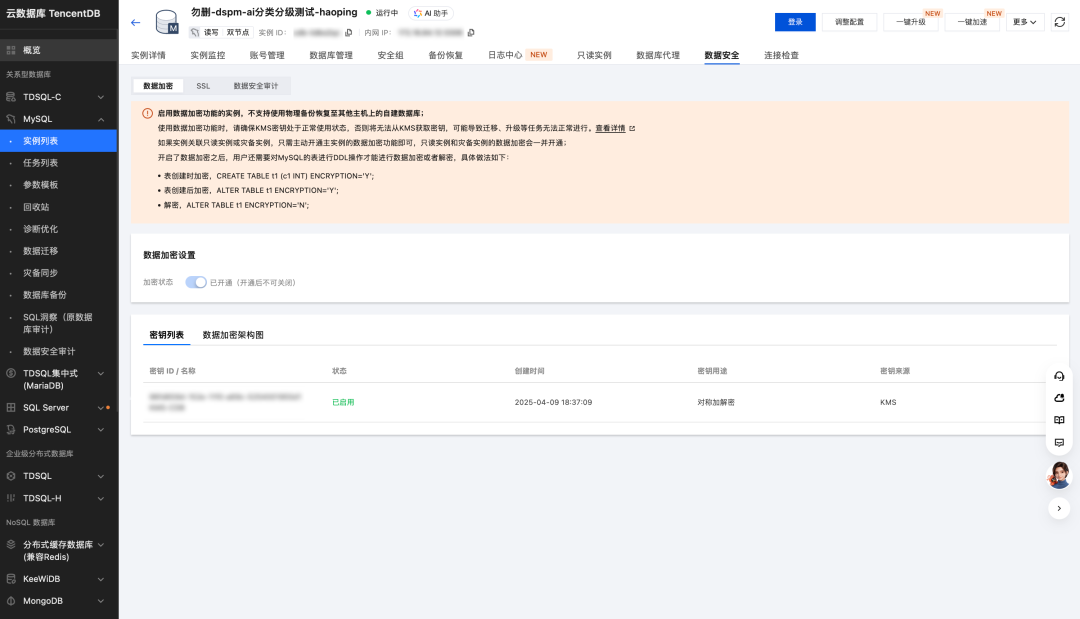Open the 更多 dropdown menu
1080x619 pixels.
click(1025, 22)
